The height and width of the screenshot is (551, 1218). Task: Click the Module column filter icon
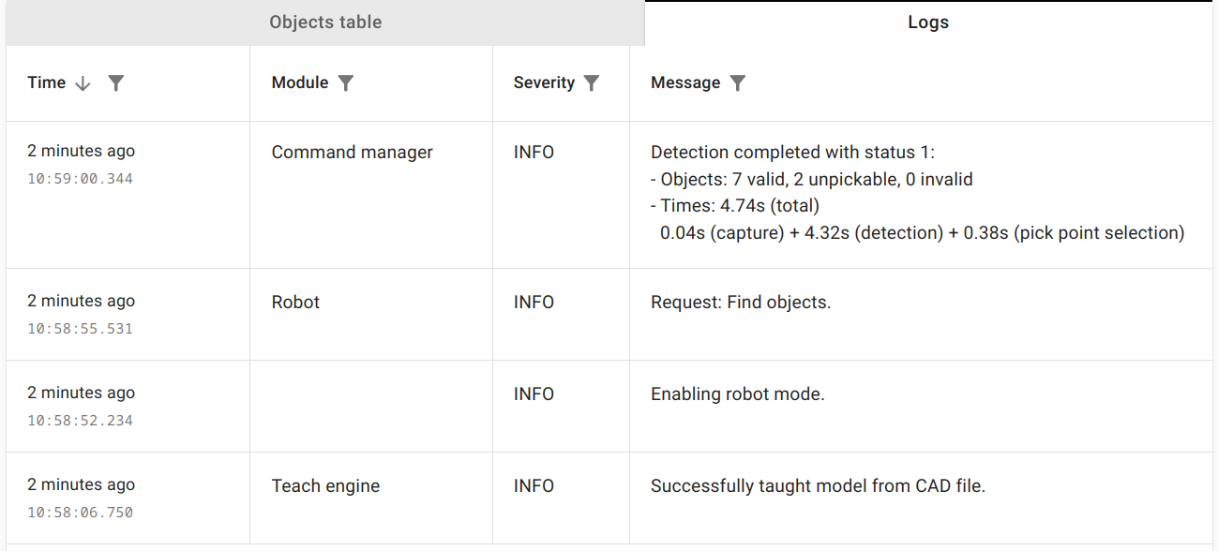pos(346,83)
